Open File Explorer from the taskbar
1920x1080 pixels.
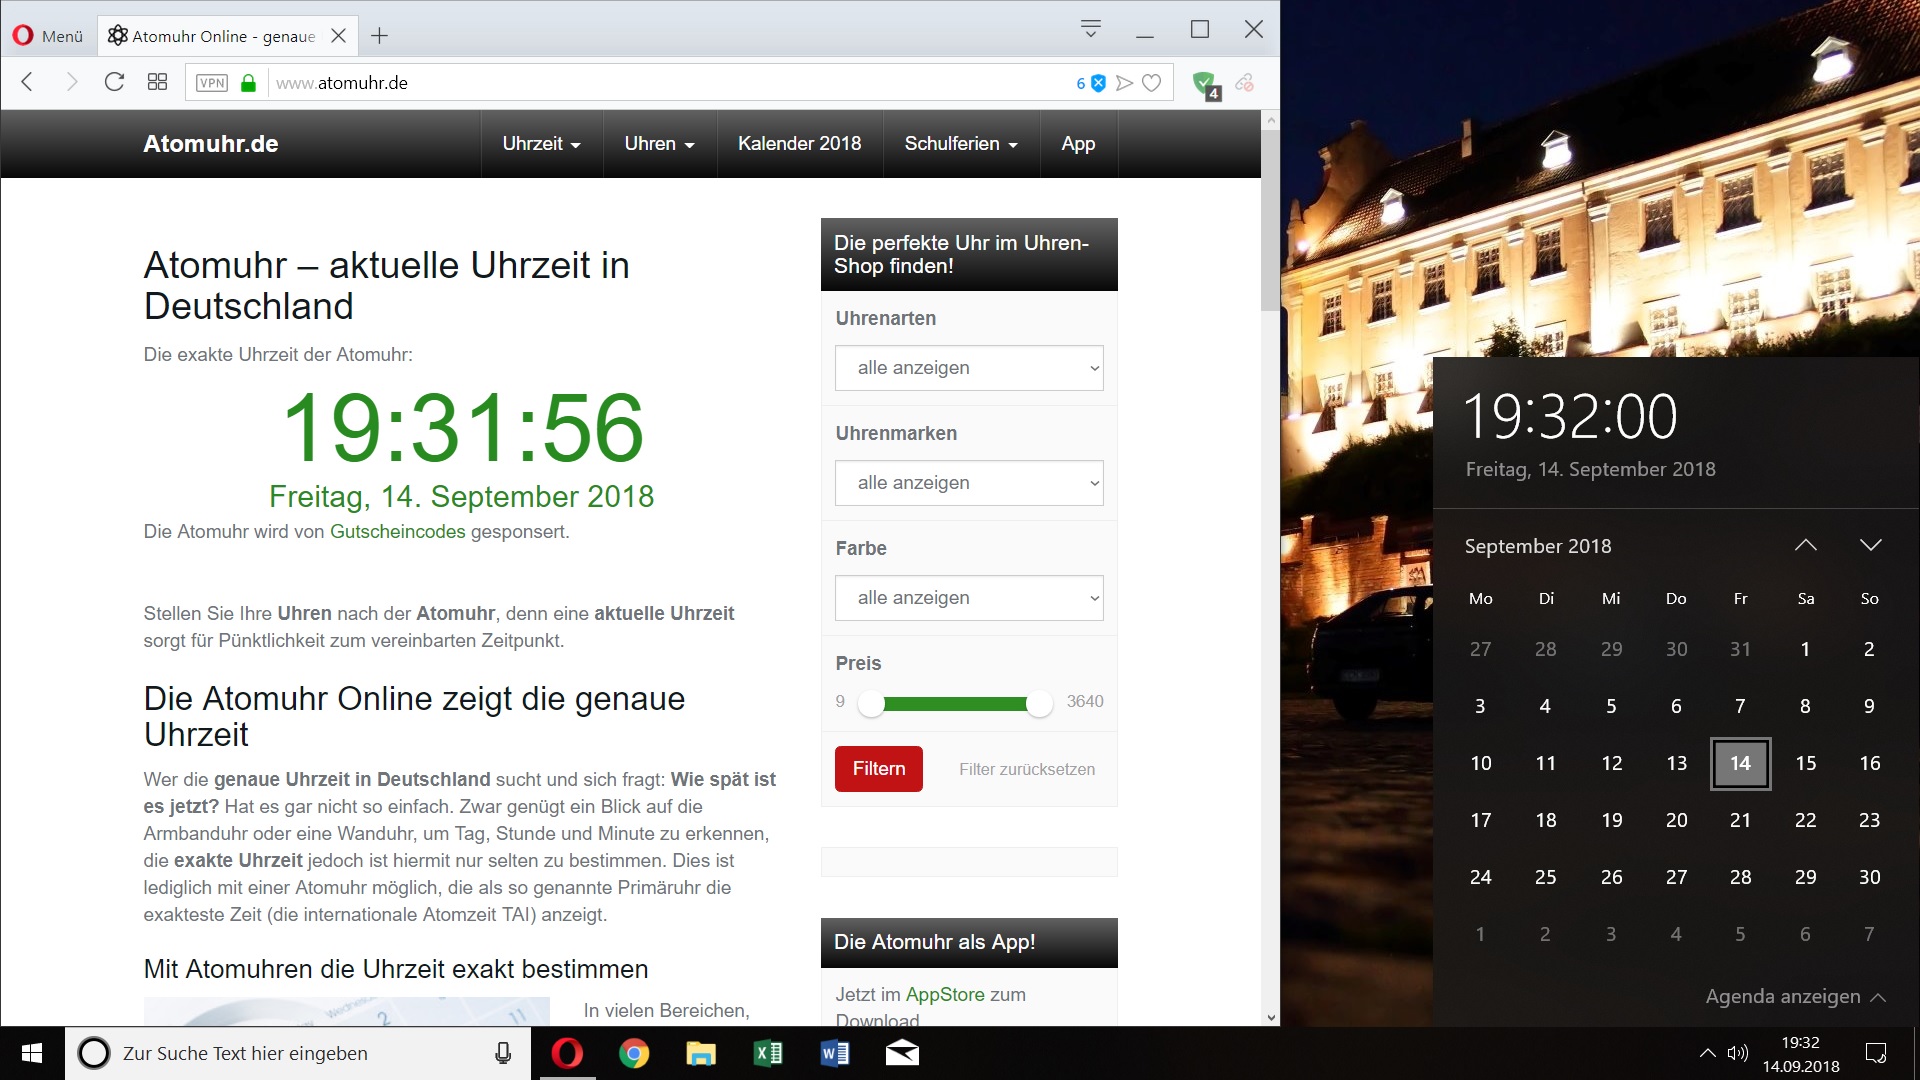[701, 1053]
